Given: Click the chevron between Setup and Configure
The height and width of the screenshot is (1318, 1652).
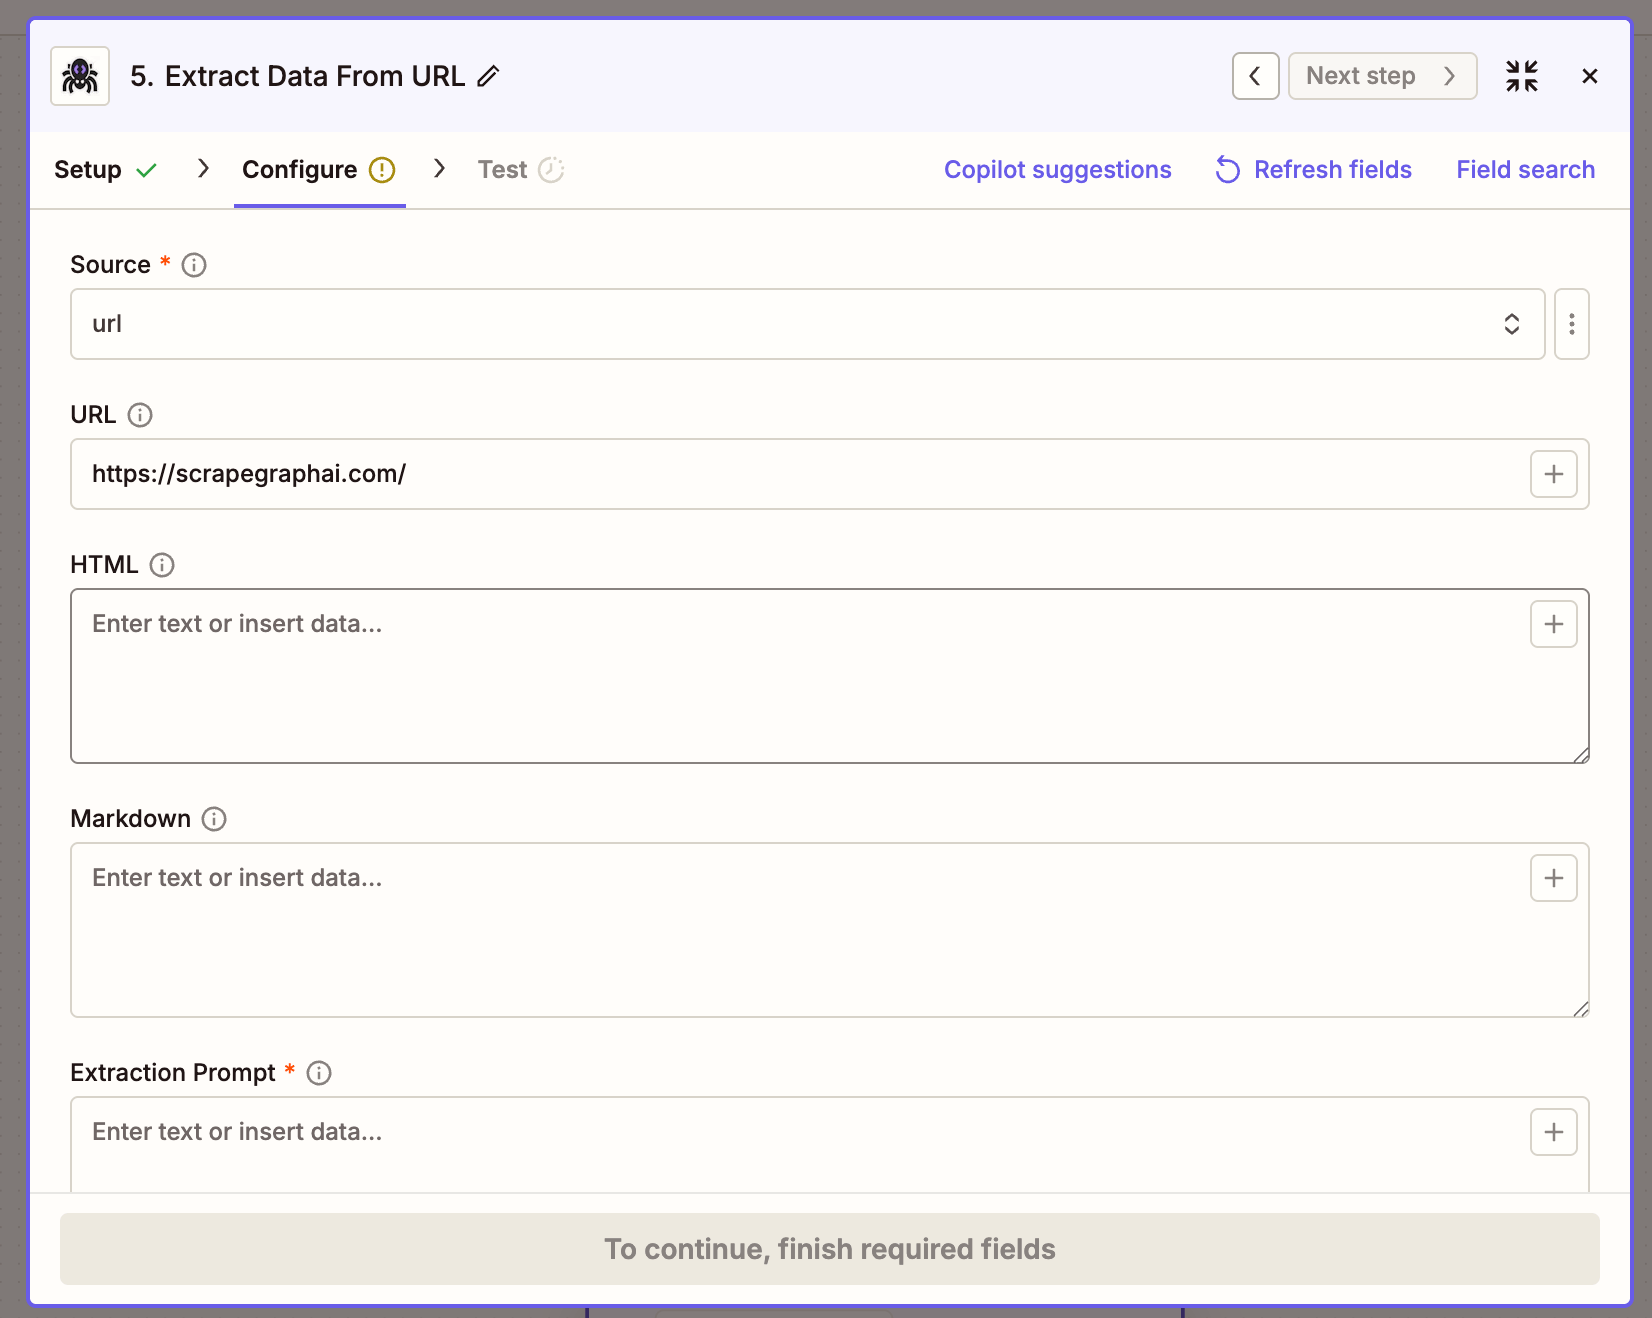Looking at the screenshot, I should click(x=203, y=169).
